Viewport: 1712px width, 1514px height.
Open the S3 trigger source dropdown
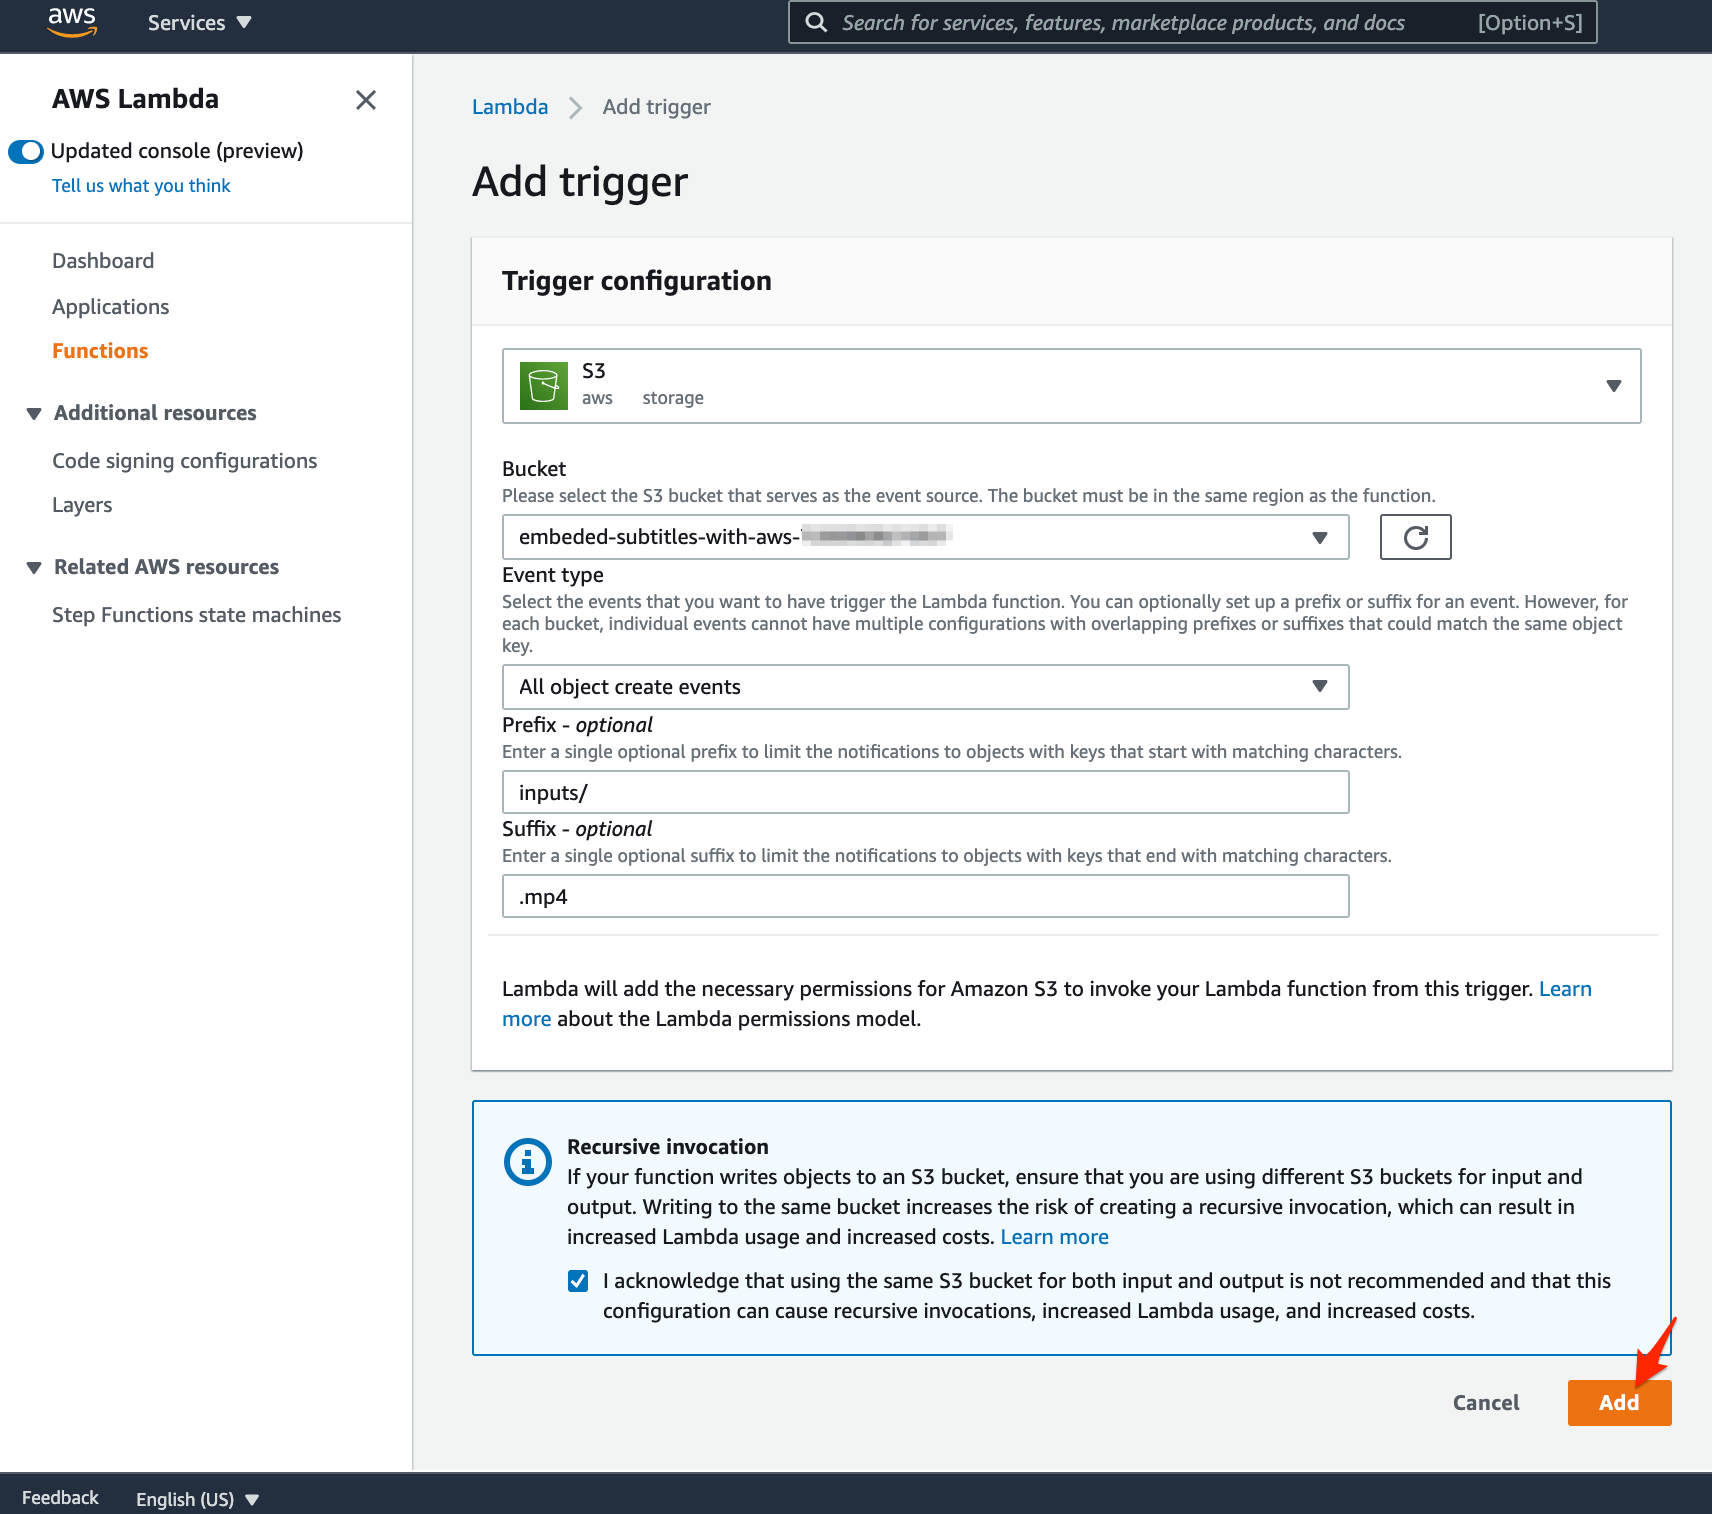tap(1071, 386)
